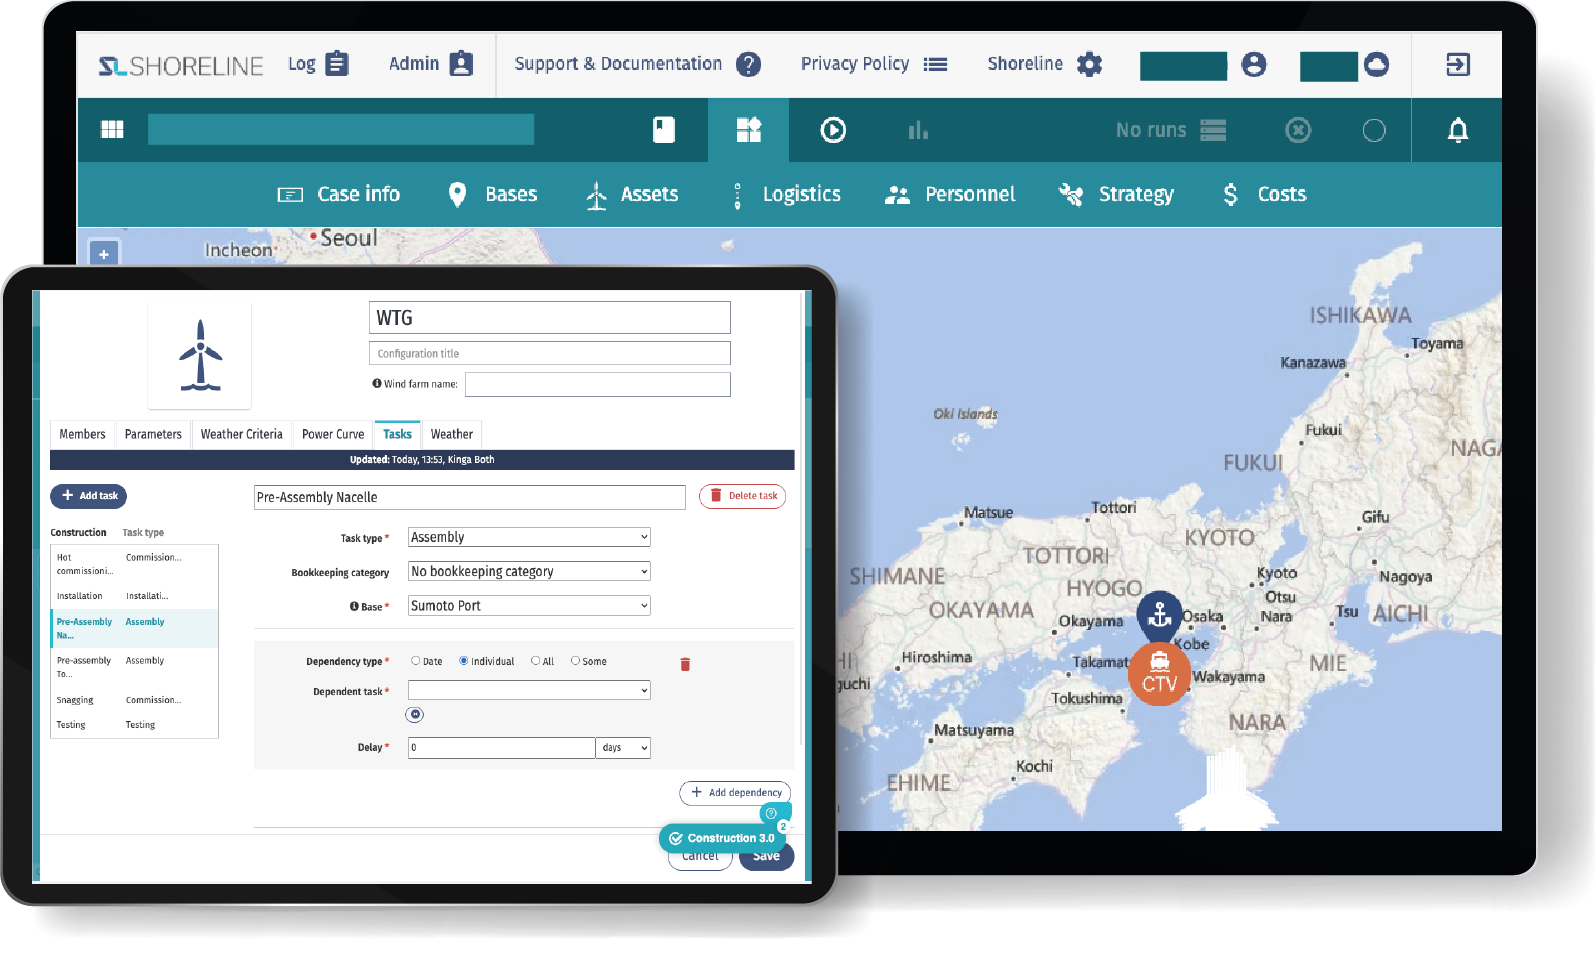
Task: Click the red trash dependency icon
Action: click(685, 664)
